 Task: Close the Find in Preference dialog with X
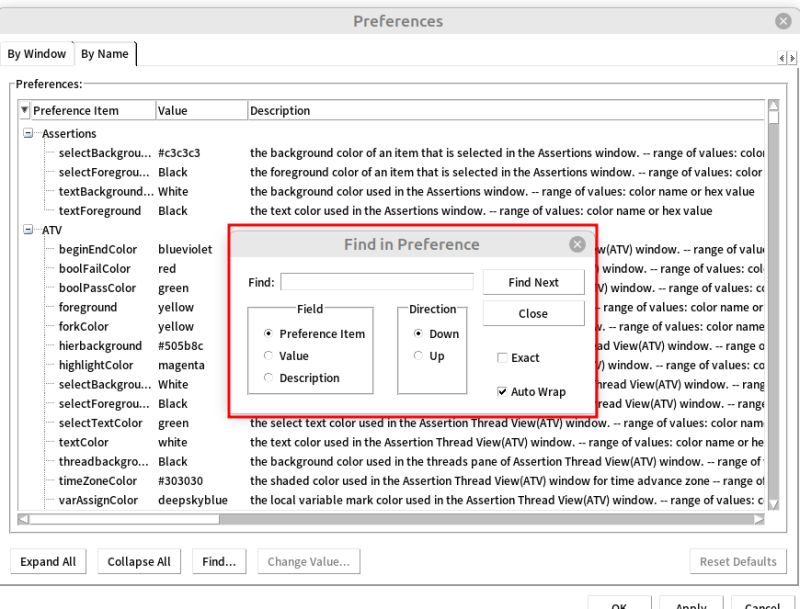point(577,244)
